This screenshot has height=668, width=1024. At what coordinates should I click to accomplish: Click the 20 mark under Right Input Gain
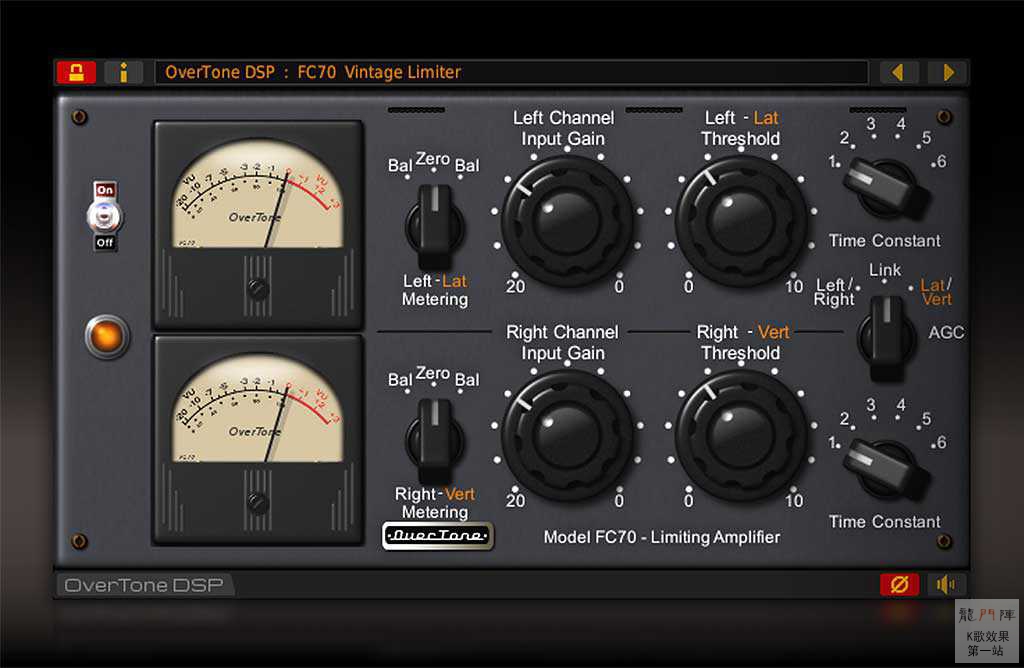pyautogui.click(x=515, y=500)
